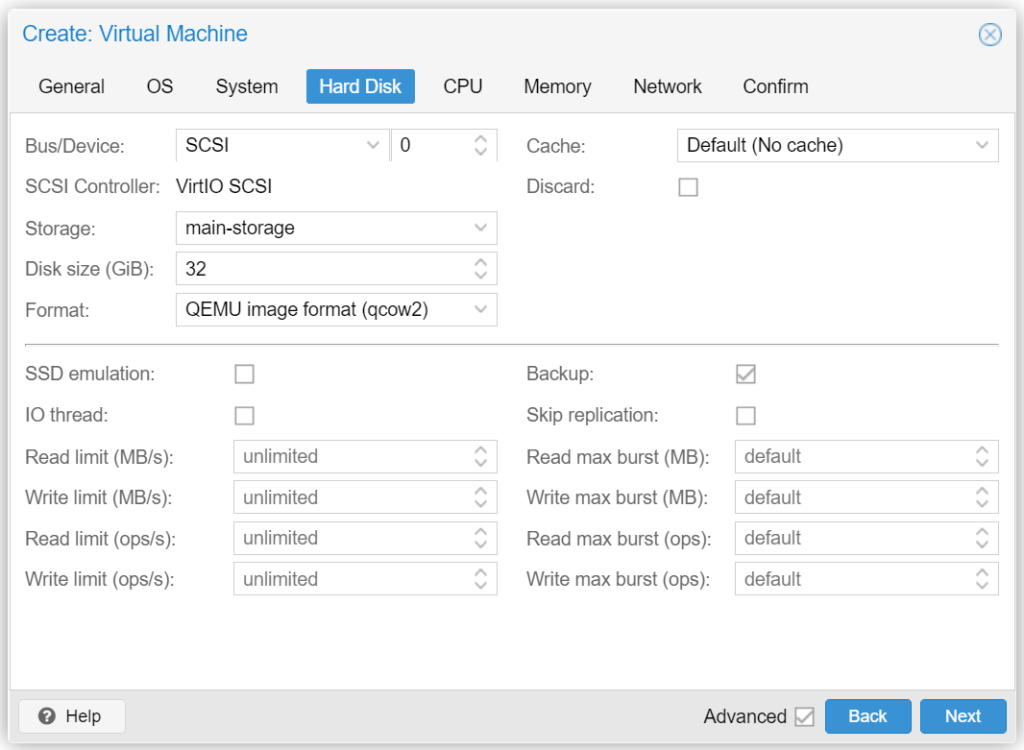
Task: Enable SSD emulation
Action: click(x=244, y=374)
